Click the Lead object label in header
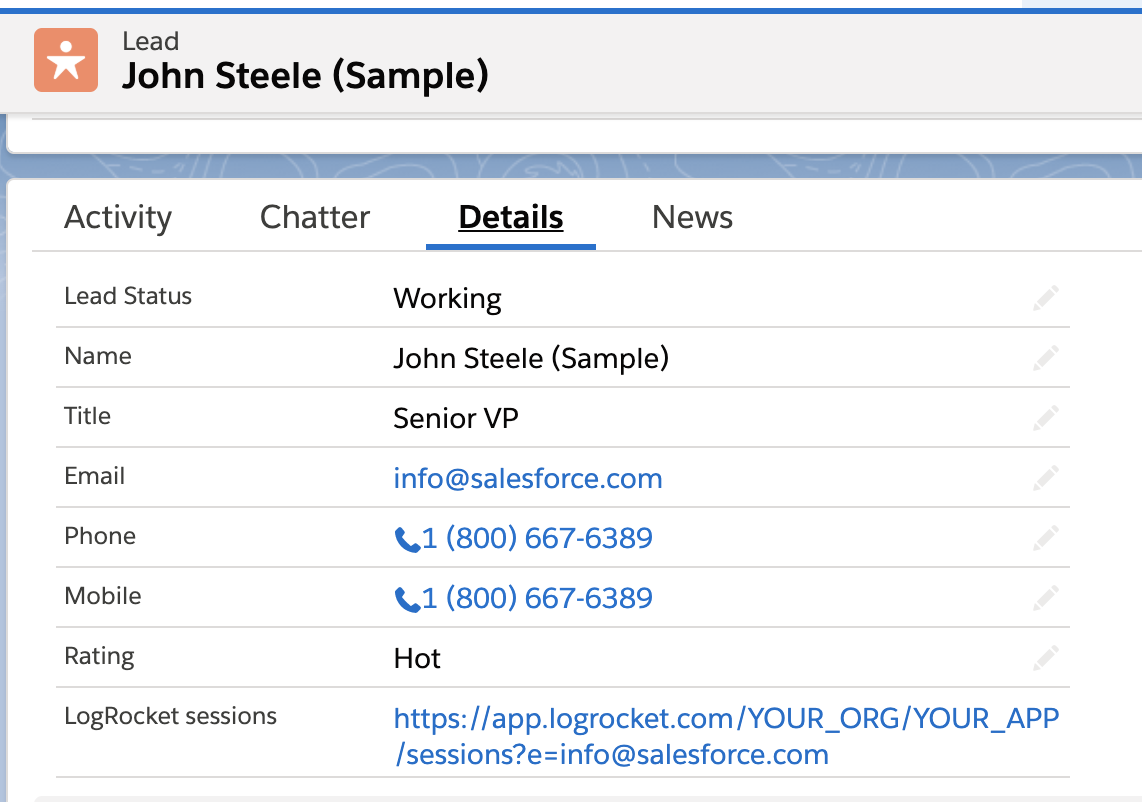 coord(150,41)
